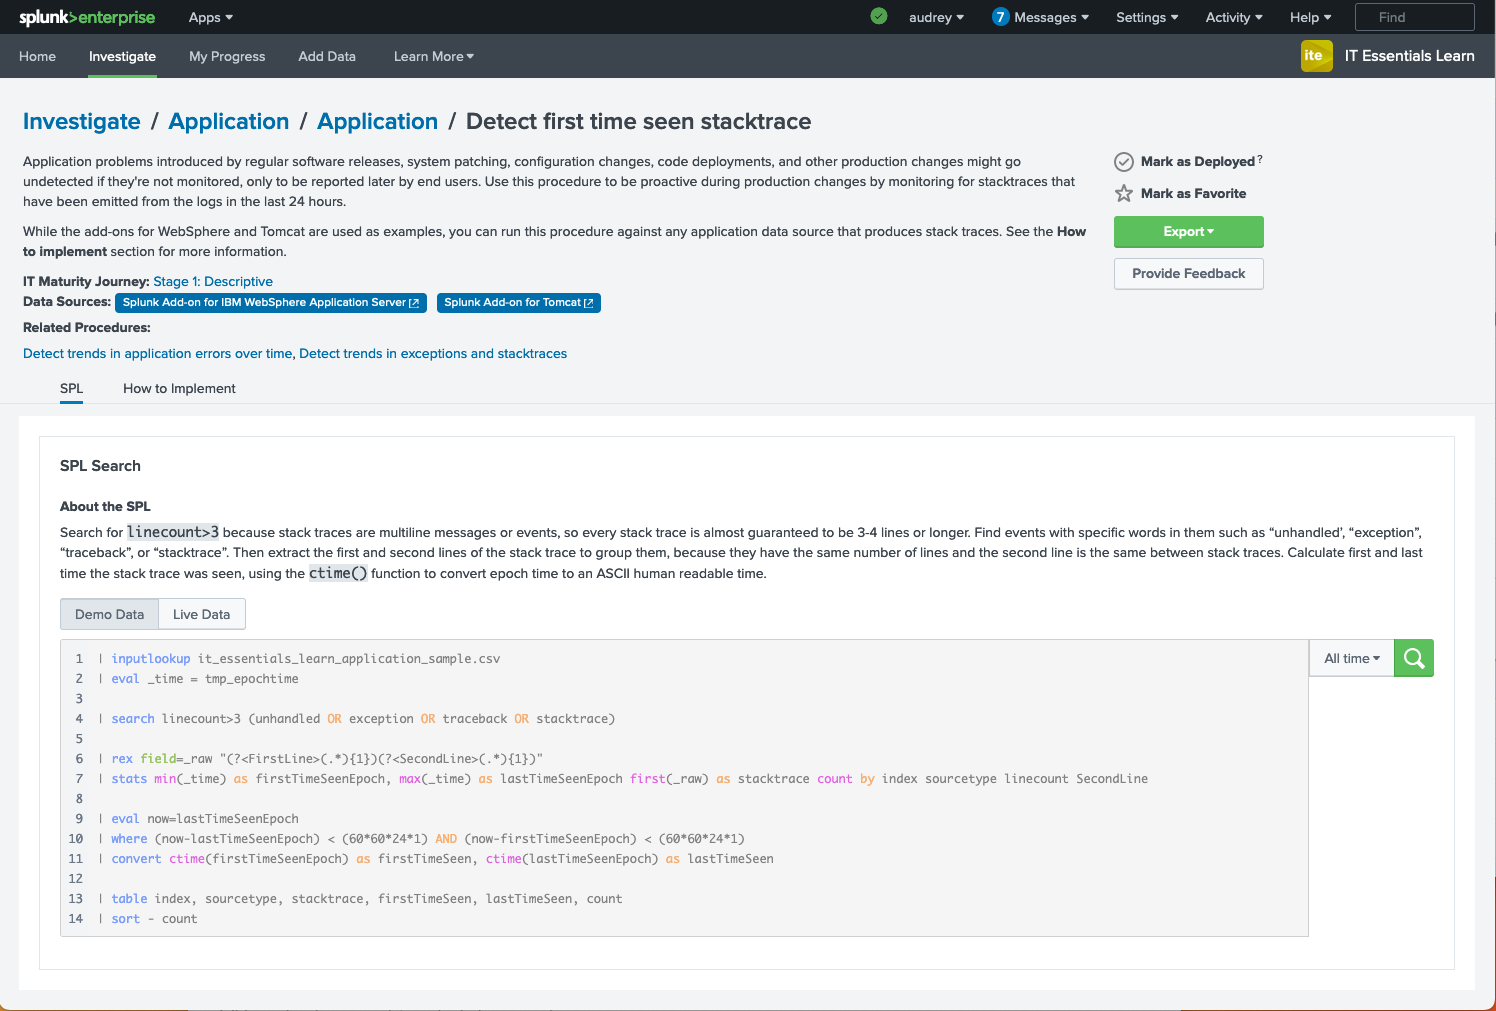Image resolution: width=1496 pixels, height=1011 pixels.
Task: Toggle the Mark as Favorite star
Action: point(1124,194)
